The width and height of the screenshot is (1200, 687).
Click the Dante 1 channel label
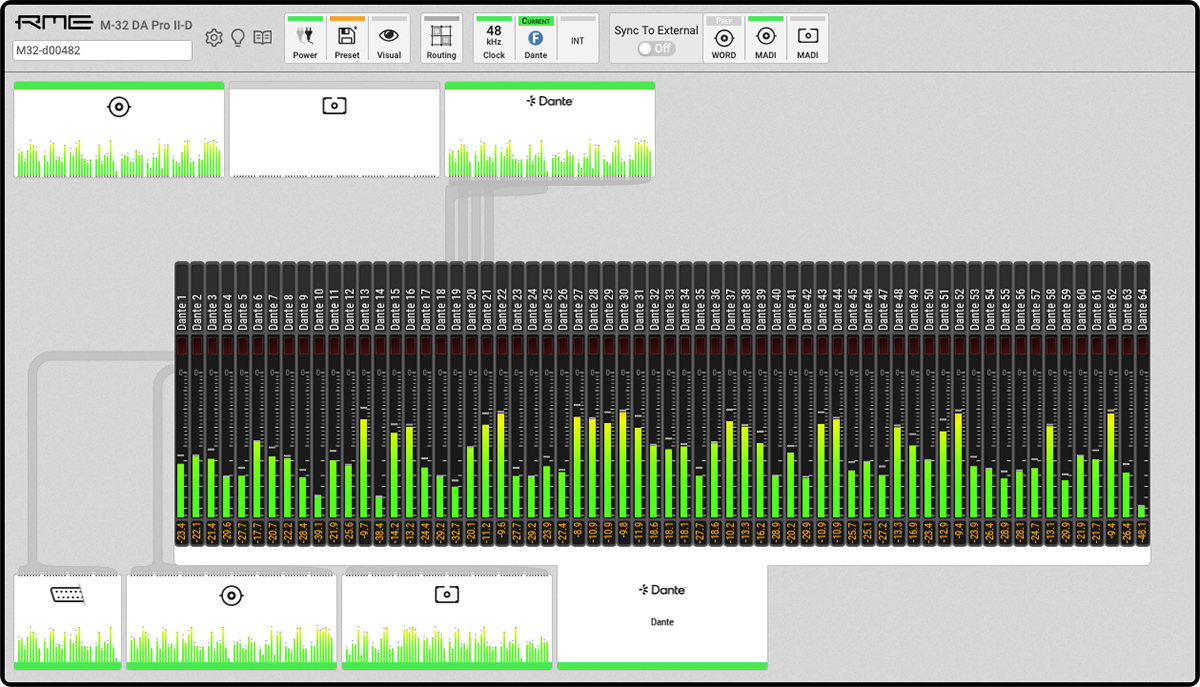[x=182, y=314]
